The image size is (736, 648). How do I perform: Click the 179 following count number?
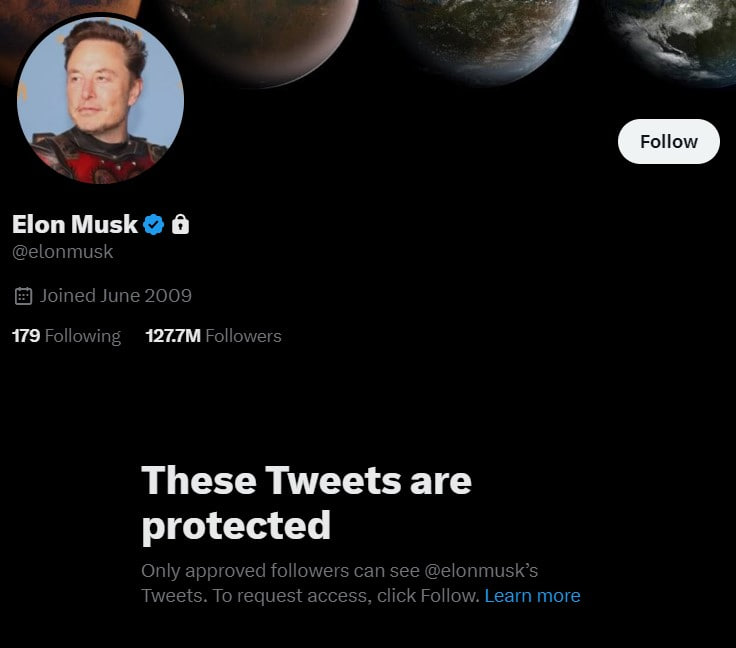click(26, 336)
